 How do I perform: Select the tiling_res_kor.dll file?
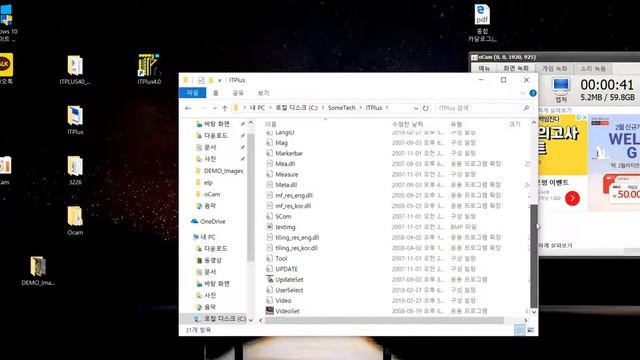(x=296, y=248)
